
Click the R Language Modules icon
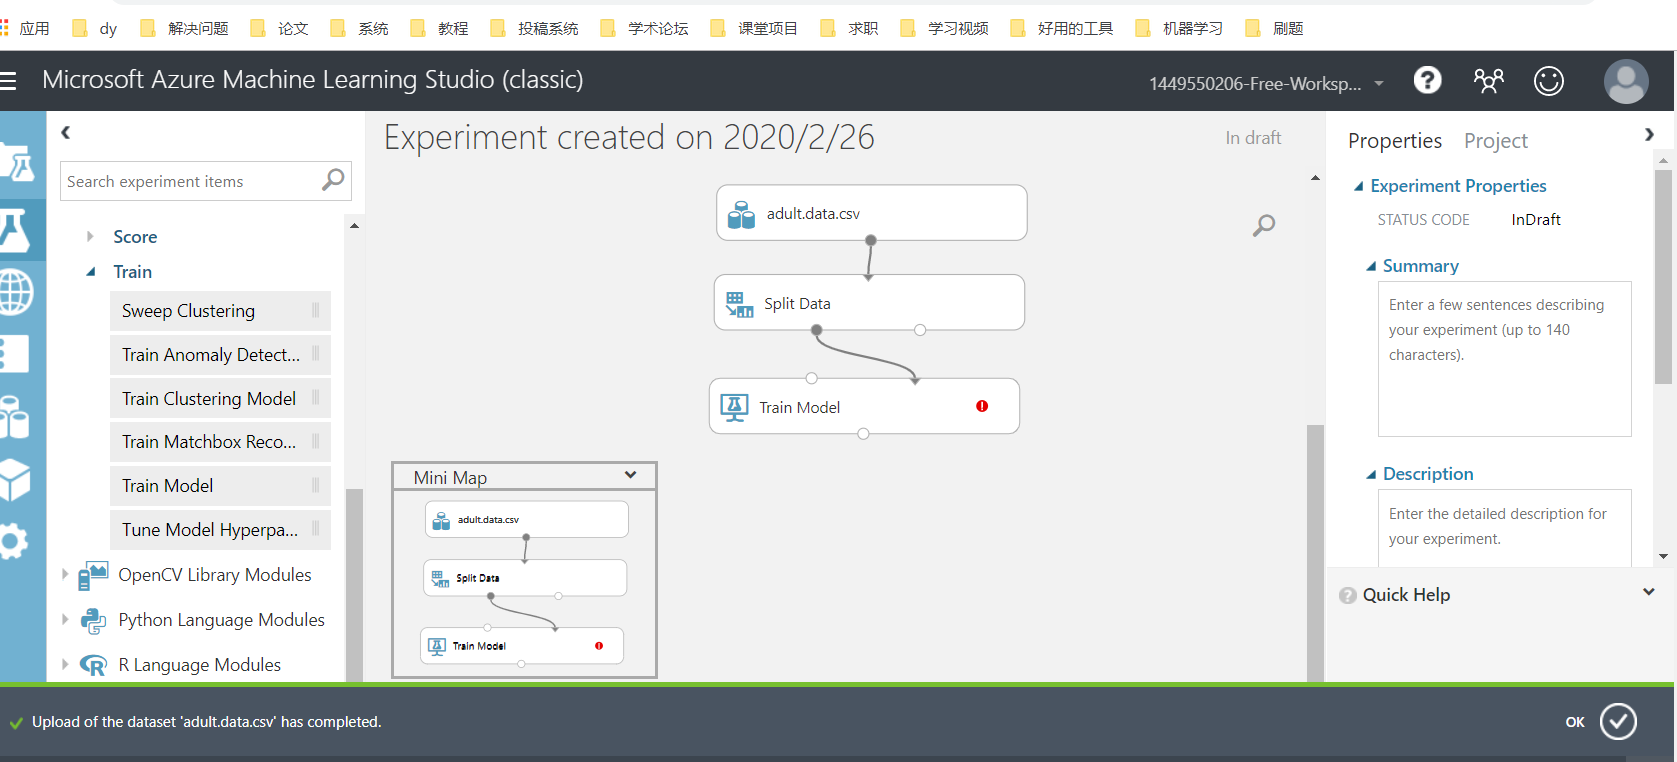pyautogui.click(x=93, y=665)
